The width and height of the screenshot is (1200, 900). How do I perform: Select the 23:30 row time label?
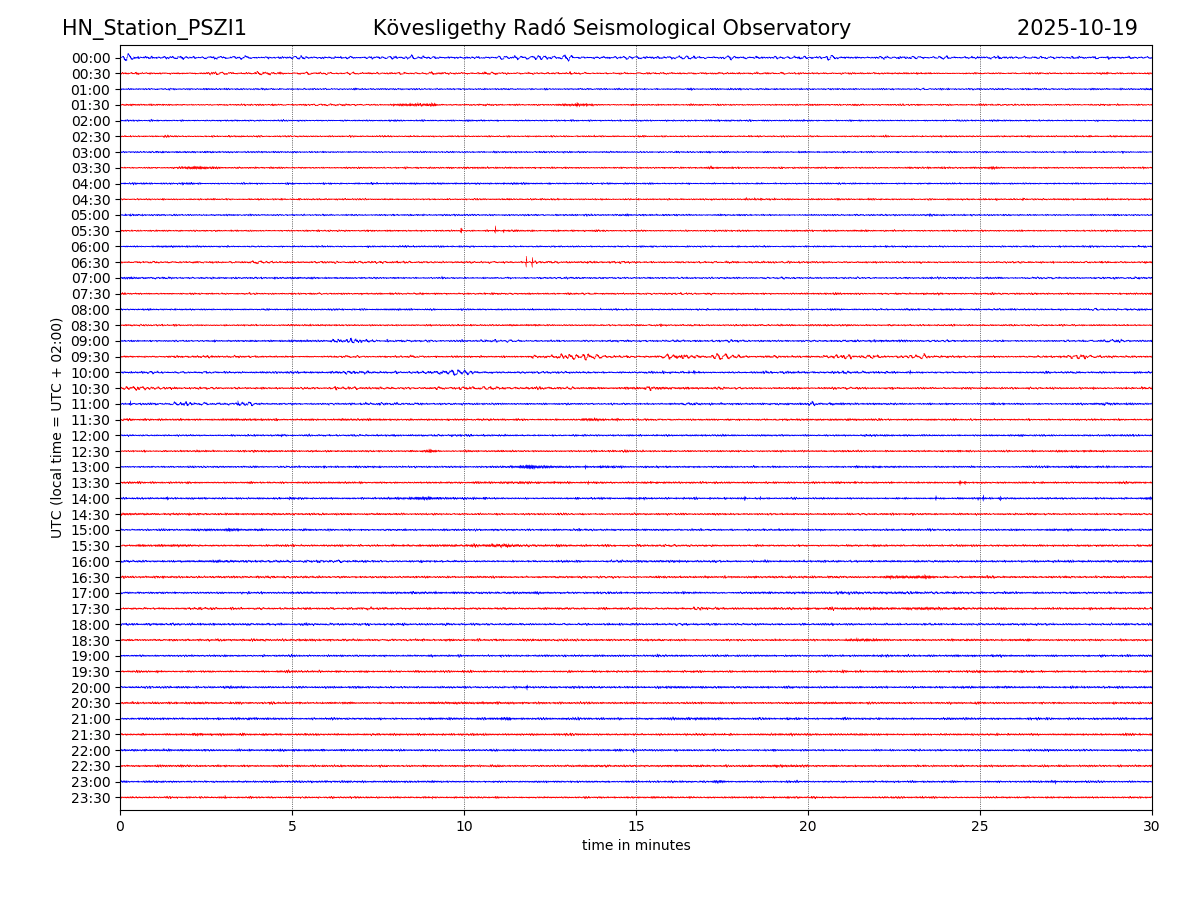click(x=90, y=798)
